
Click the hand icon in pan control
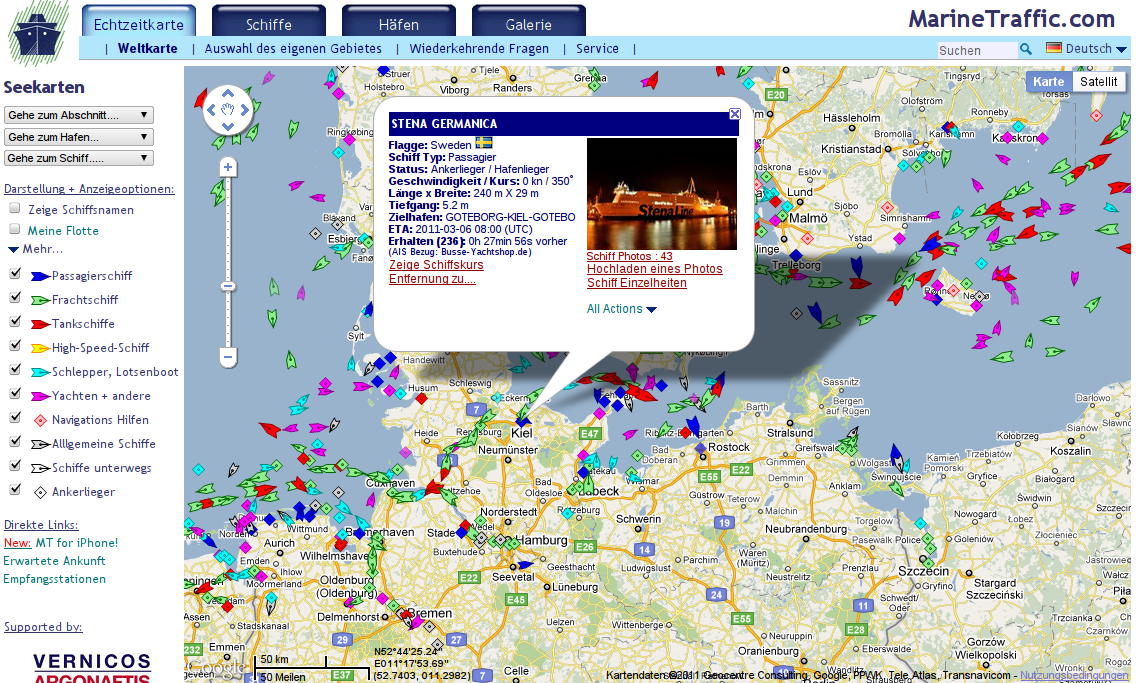(x=228, y=109)
